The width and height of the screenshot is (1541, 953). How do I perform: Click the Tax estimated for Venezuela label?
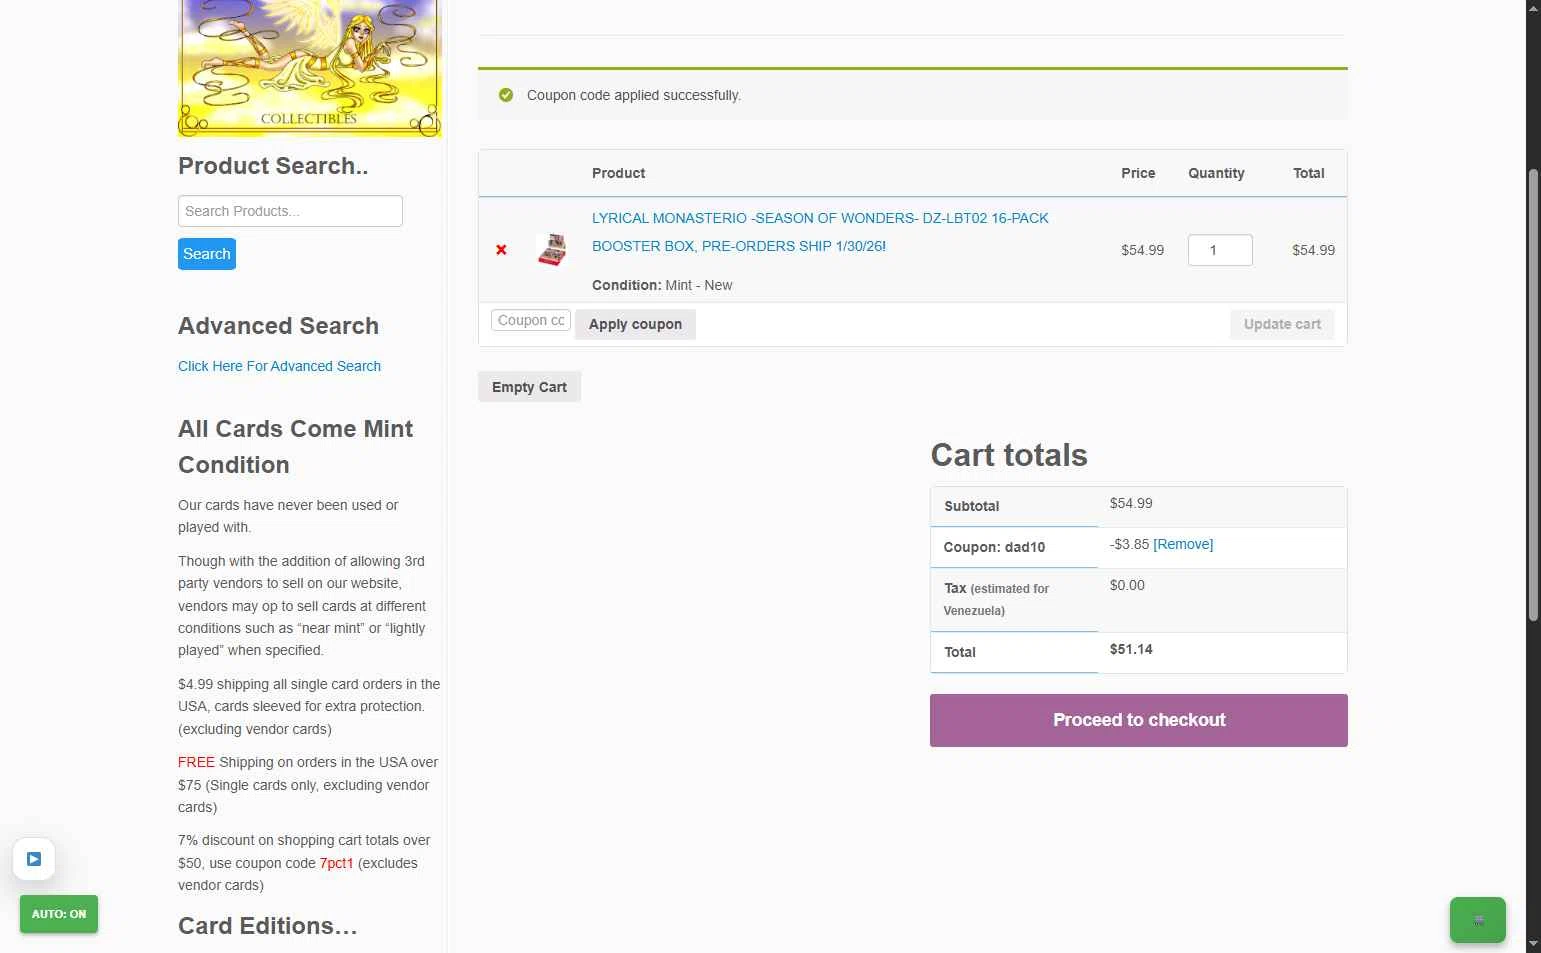point(996,599)
